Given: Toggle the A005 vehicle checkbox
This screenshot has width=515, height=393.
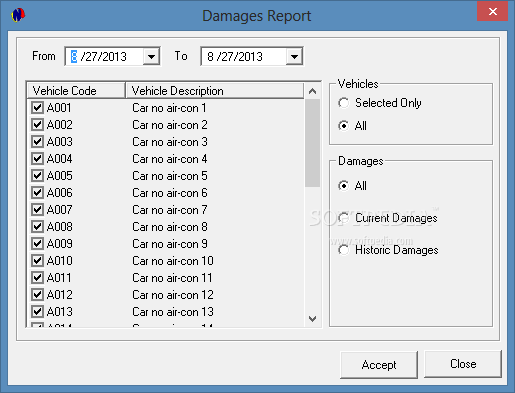Looking at the screenshot, I should pos(37,176).
